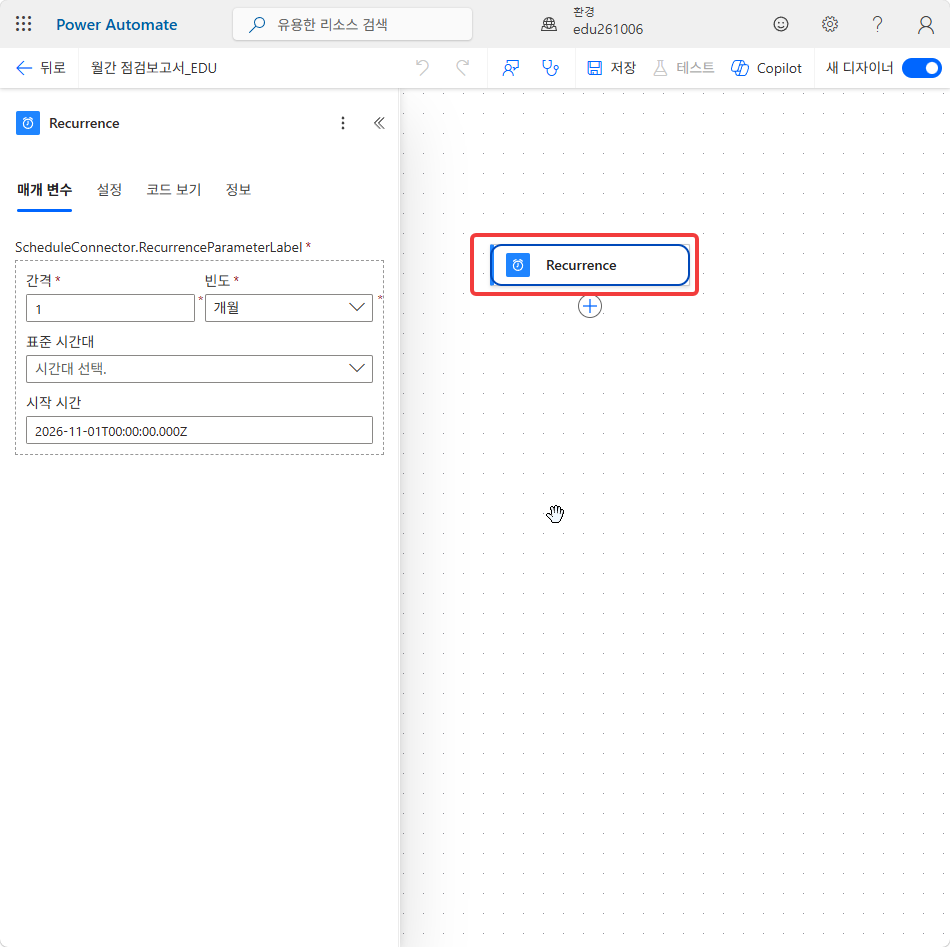This screenshot has width=950, height=947.
Task: Open the help question mark
Action: (877, 24)
